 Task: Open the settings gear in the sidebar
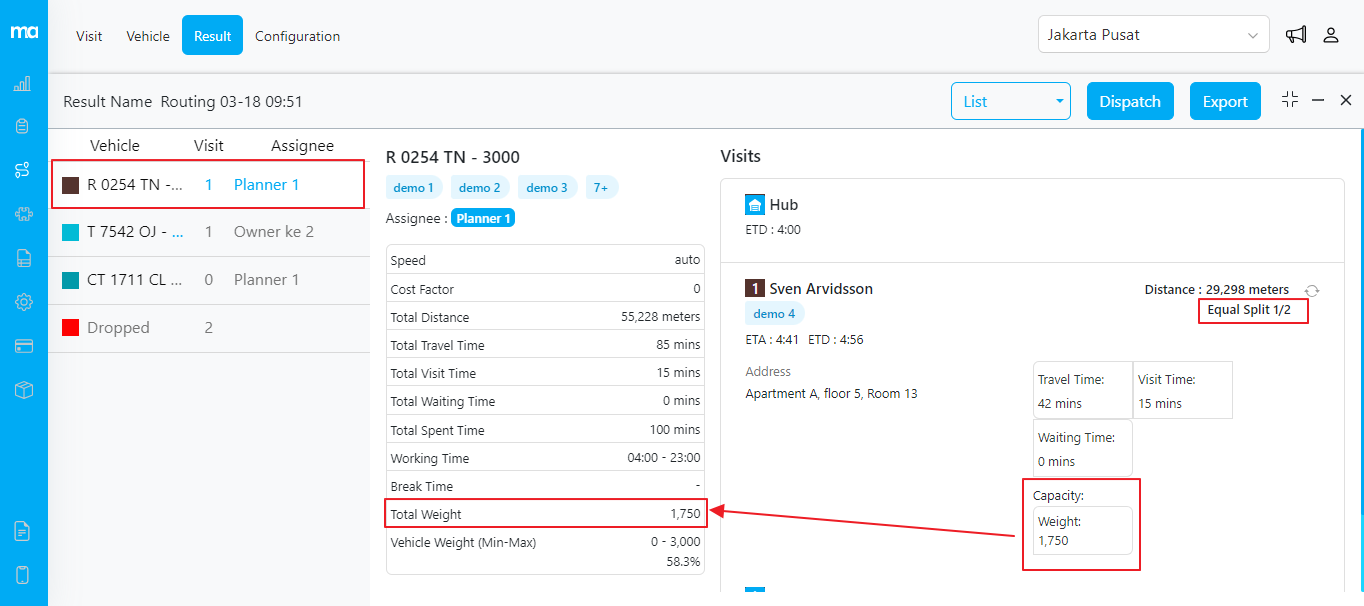click(22, 302)
